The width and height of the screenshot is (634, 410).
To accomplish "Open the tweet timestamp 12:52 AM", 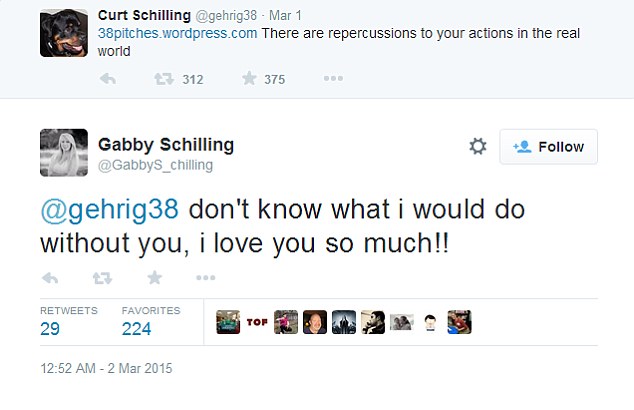I will click(x=107, y=368).
